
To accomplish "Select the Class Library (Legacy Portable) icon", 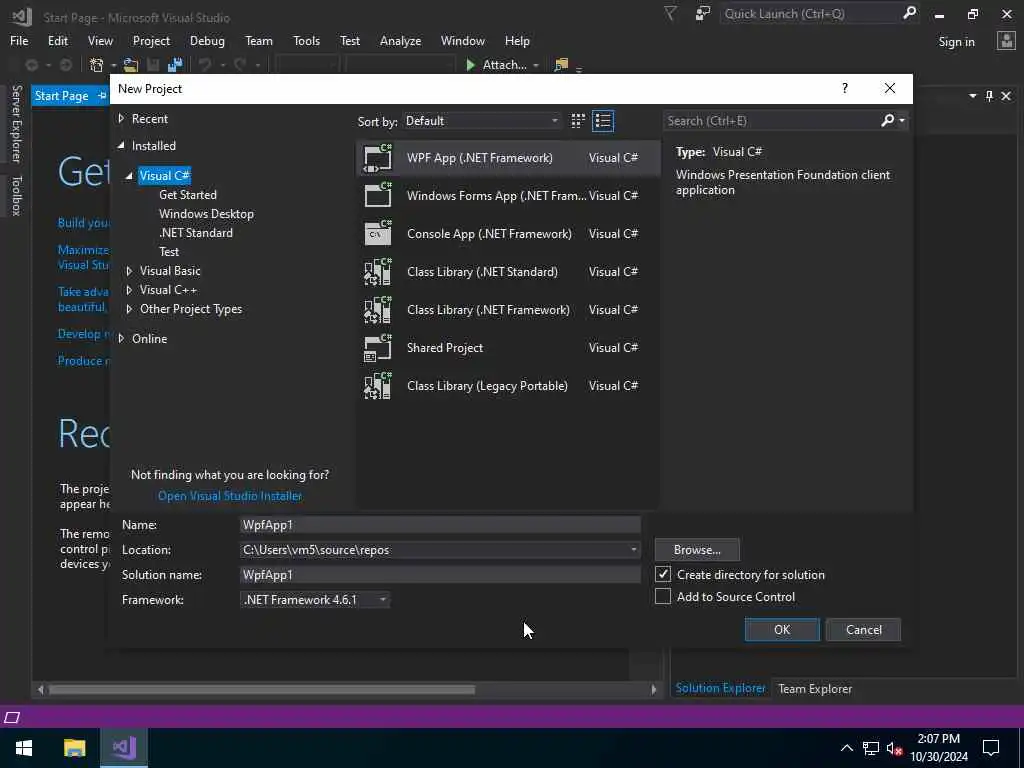I will tap(377, 385).
